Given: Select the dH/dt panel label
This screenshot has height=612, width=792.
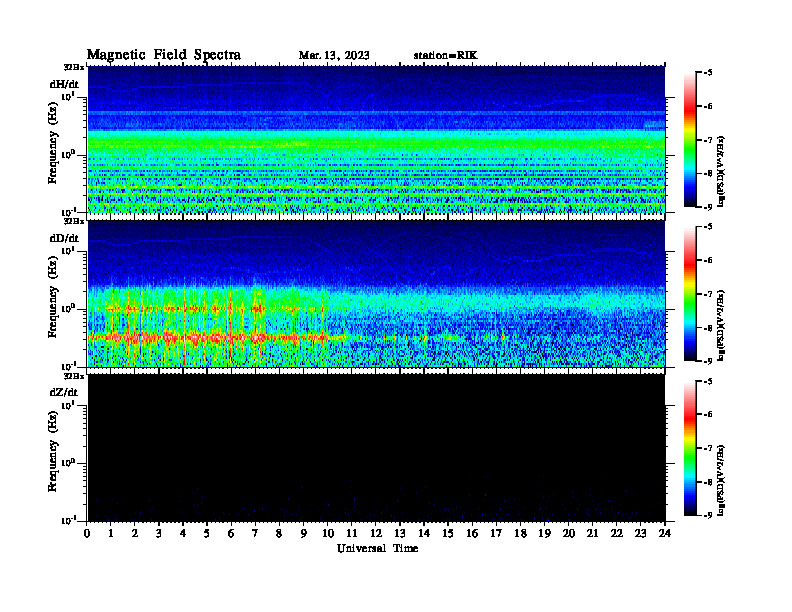Looking at the screenshot, I should [x=64, y=84].
